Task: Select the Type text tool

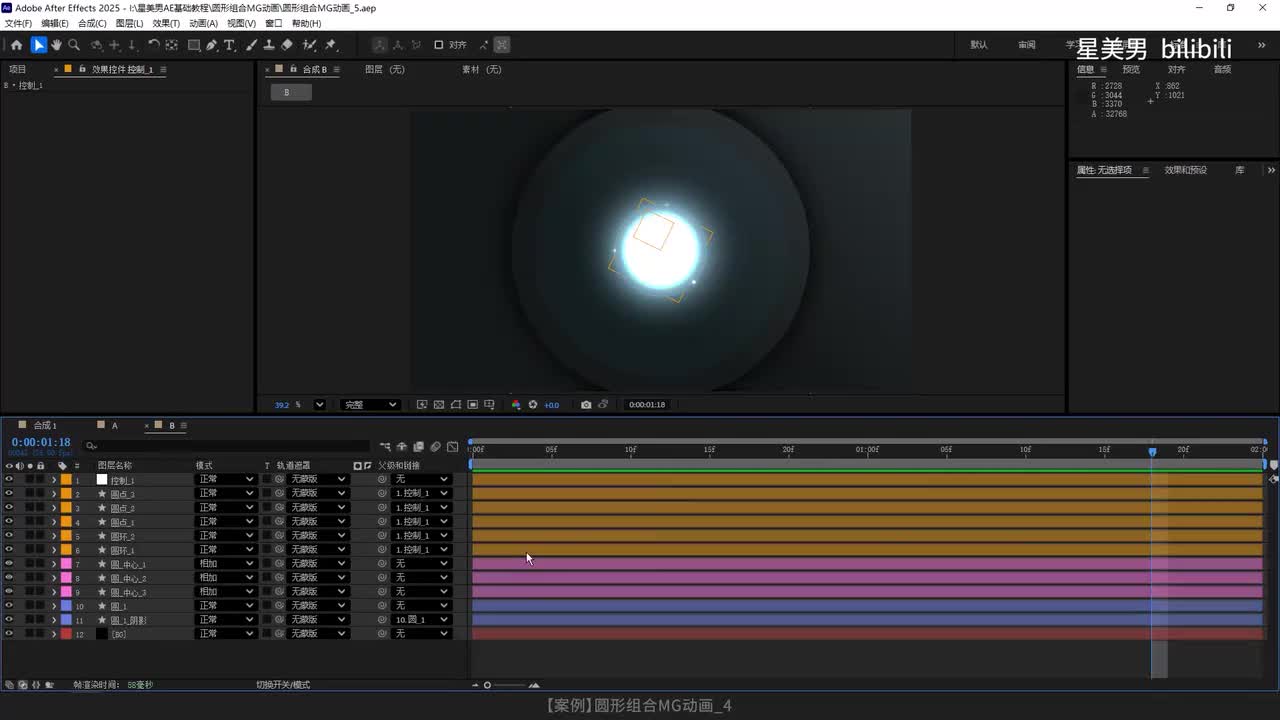Action: (x=229, y=45)
